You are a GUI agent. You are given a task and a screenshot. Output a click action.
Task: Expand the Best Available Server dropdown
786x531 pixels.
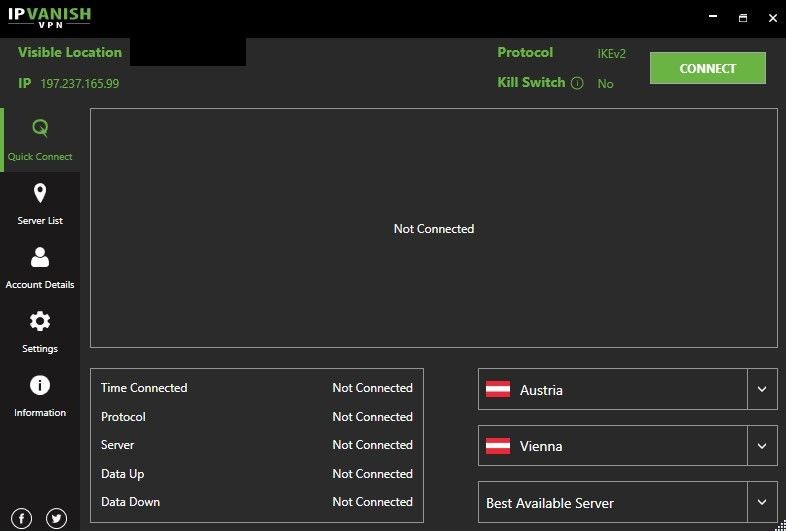click(761, 502)
